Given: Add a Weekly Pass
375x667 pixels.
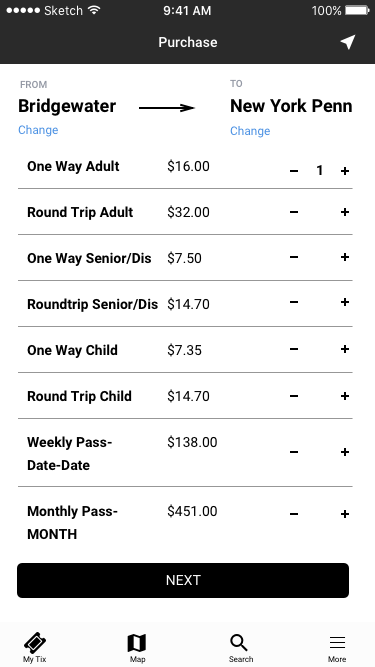Looking at the screenshot, I should tap(345, 452).
